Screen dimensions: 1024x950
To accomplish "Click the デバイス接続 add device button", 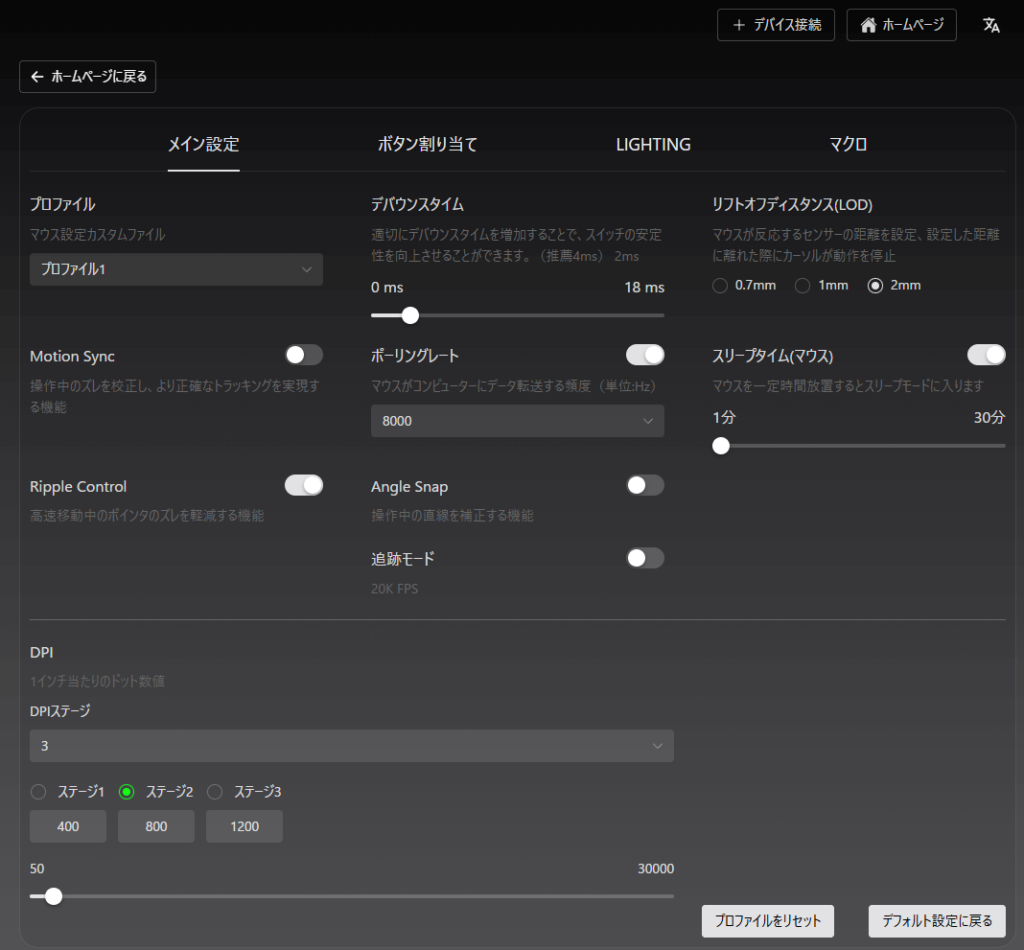I will pyautogui.click(x=776, y=26).
